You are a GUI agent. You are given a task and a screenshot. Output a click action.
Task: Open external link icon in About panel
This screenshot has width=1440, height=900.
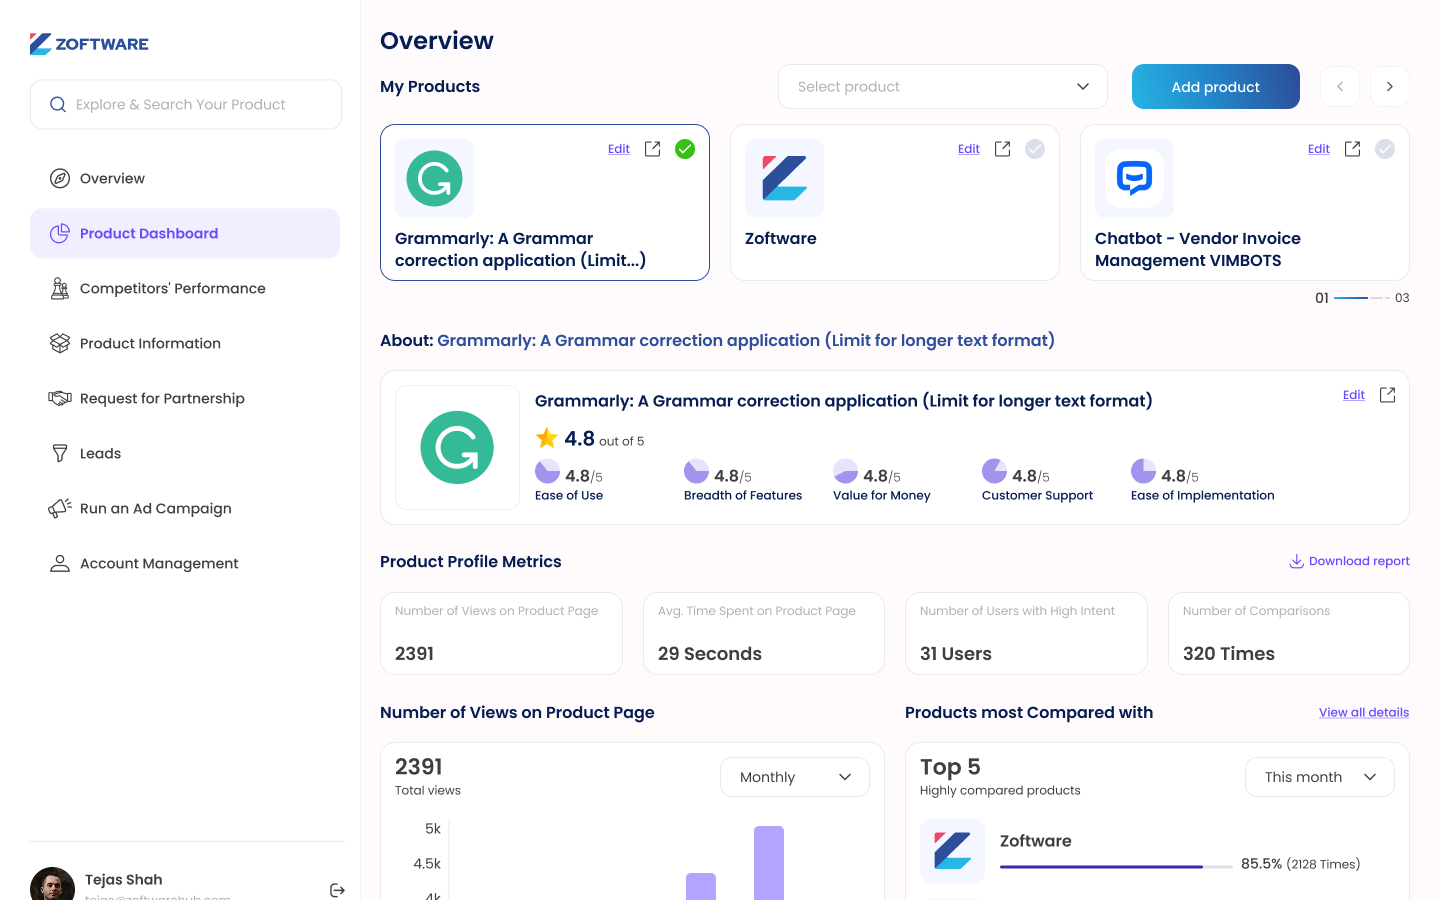coord(1387,395)
